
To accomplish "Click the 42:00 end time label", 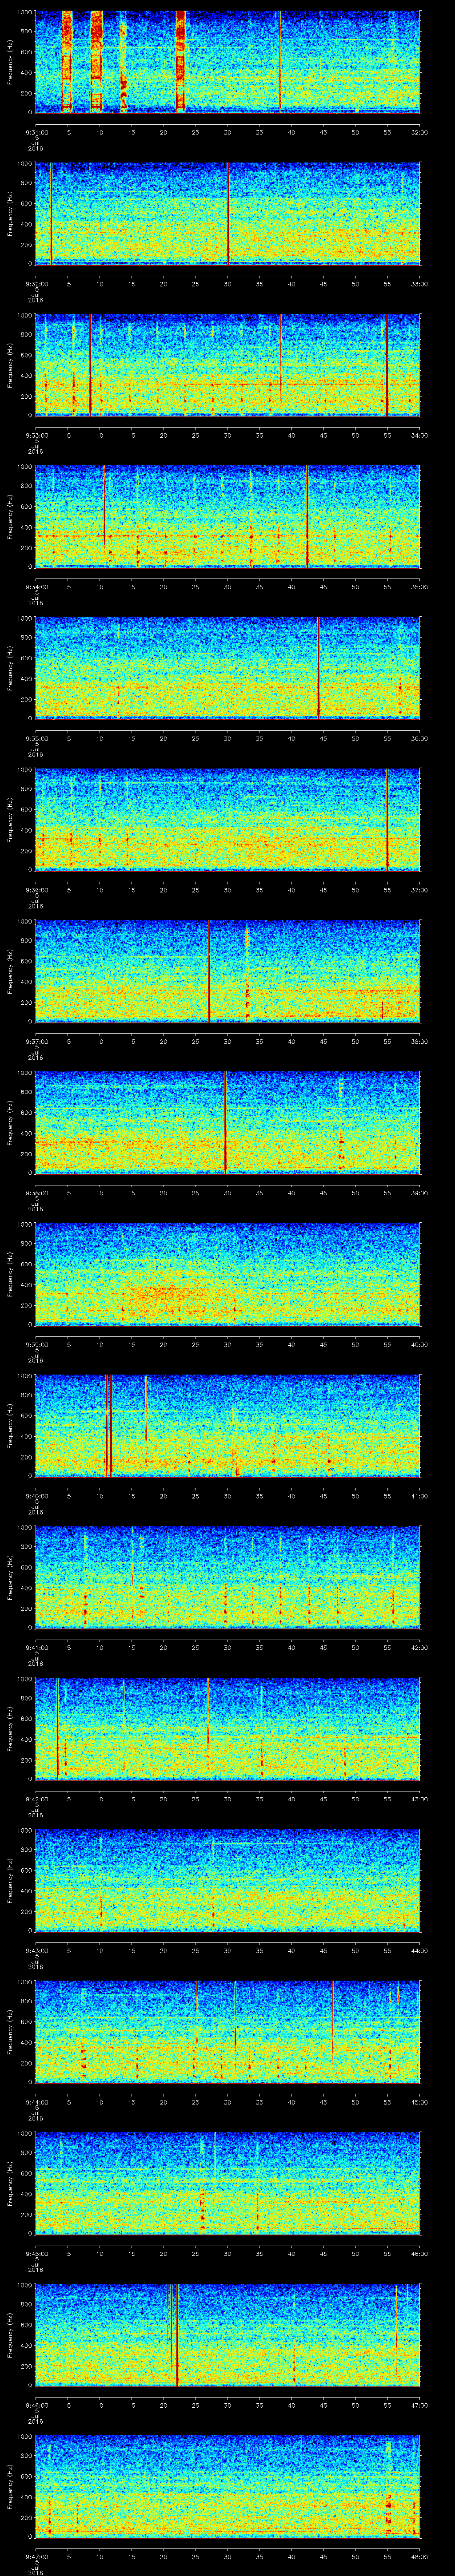I will 420,1647.
